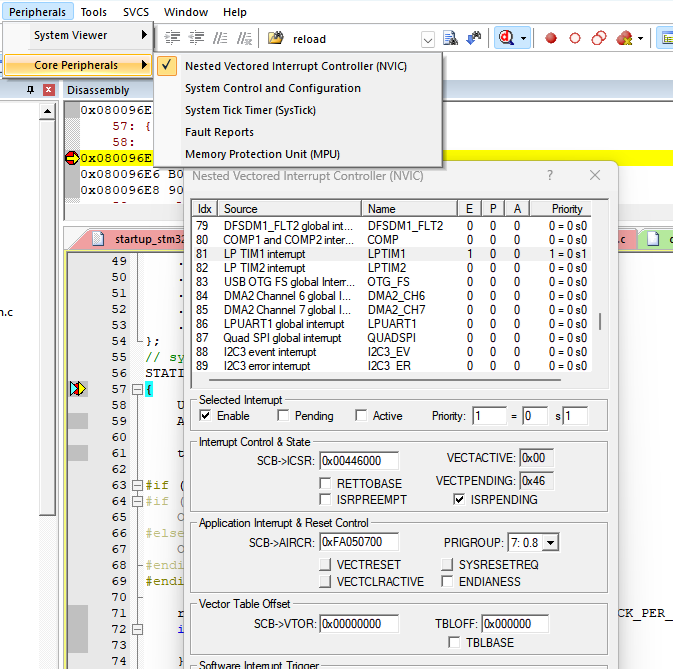The image size is (673, 669).
Task: Click the Indent Selected Text toolbar icon
Action: point(173,39)
